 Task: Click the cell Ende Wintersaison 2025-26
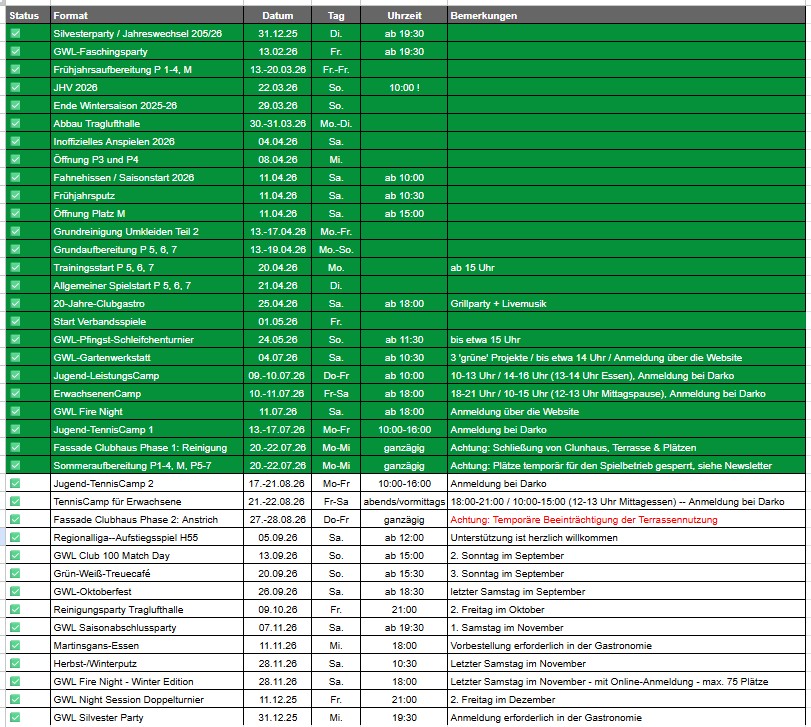147,105
